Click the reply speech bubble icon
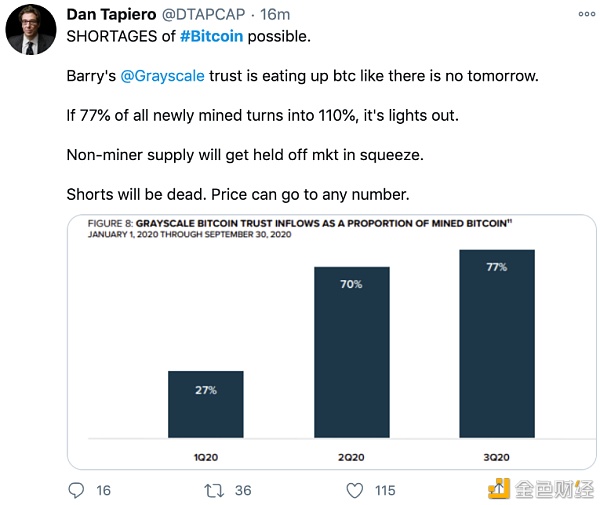 (77, 490)
